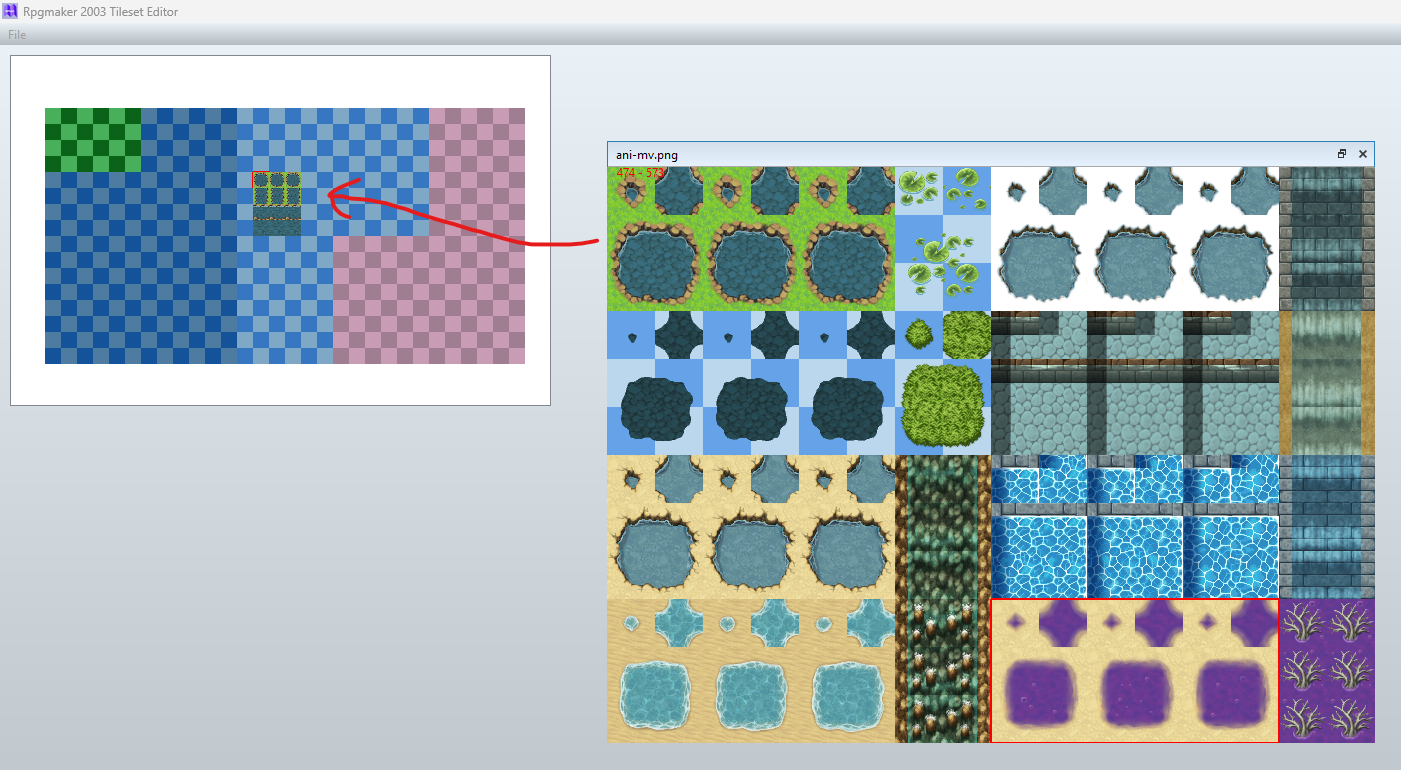Select the mossy cliff waterfall tile
The height and width of the screenshot is (770, 1401).
(943, 527)
